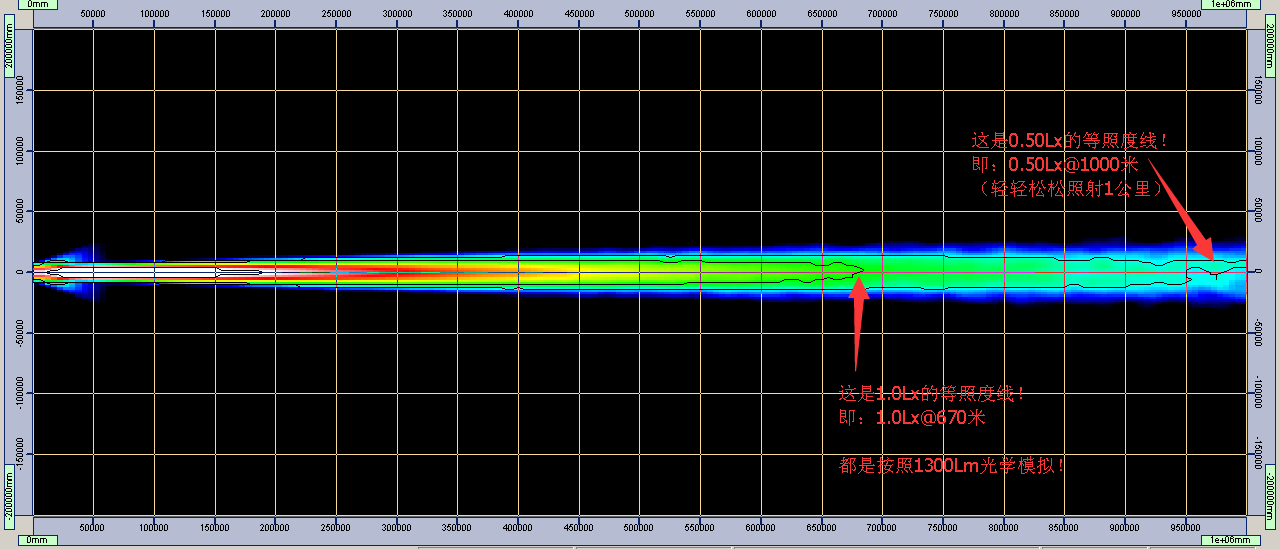Click the bottom-right 1e+06mm range box
The height and width of the screenshot is (549, 1280).
[1229, 540]
